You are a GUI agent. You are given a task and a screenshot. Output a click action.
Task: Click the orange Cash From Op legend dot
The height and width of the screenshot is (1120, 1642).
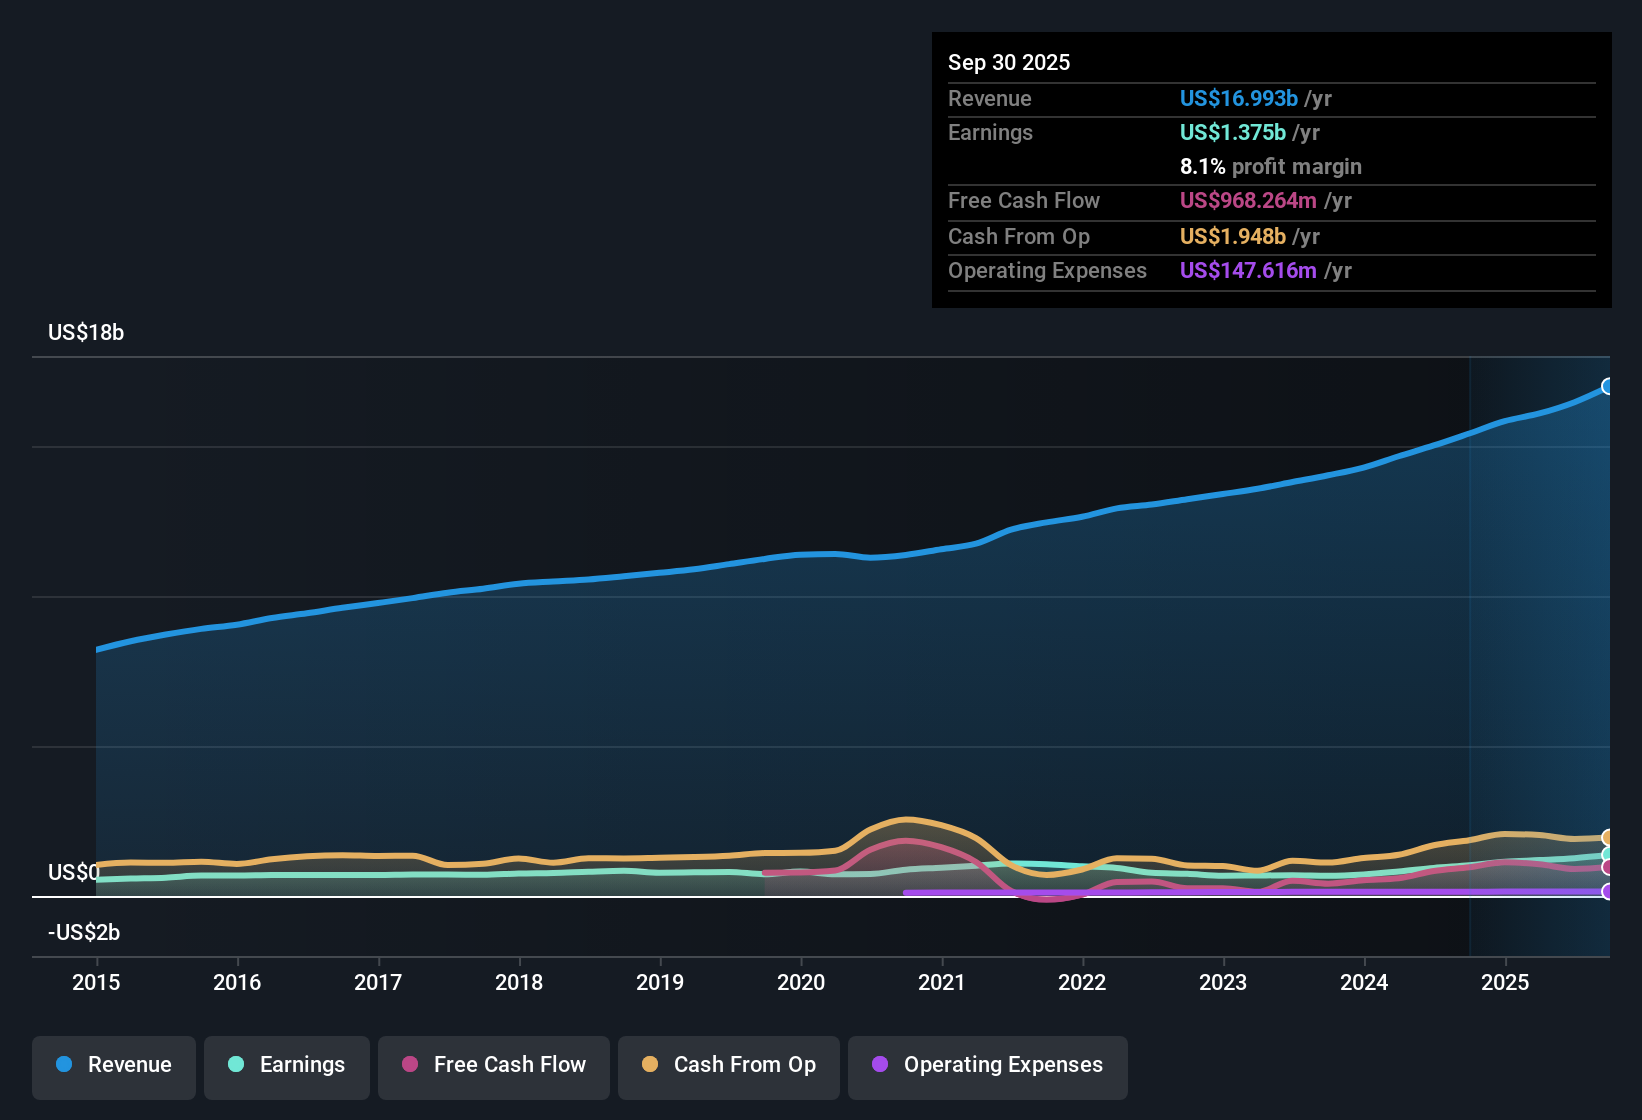649,1065
